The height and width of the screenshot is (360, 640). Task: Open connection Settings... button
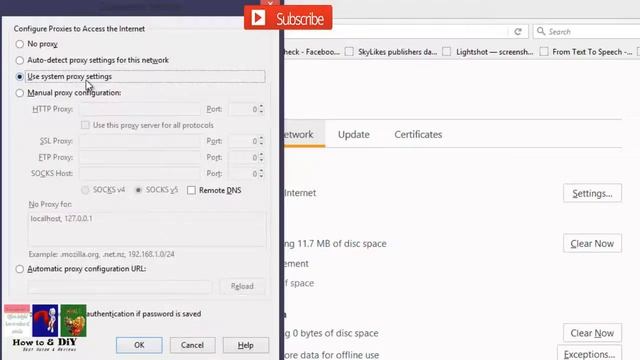592,193
